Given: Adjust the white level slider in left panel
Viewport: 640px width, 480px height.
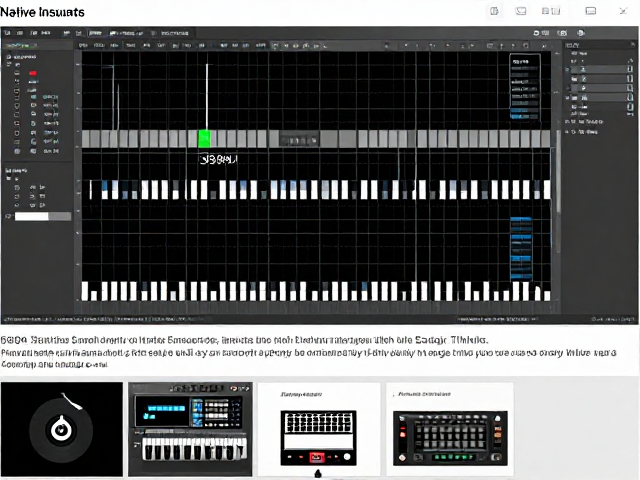Looking at the screenshot, I should pos(43,216).
